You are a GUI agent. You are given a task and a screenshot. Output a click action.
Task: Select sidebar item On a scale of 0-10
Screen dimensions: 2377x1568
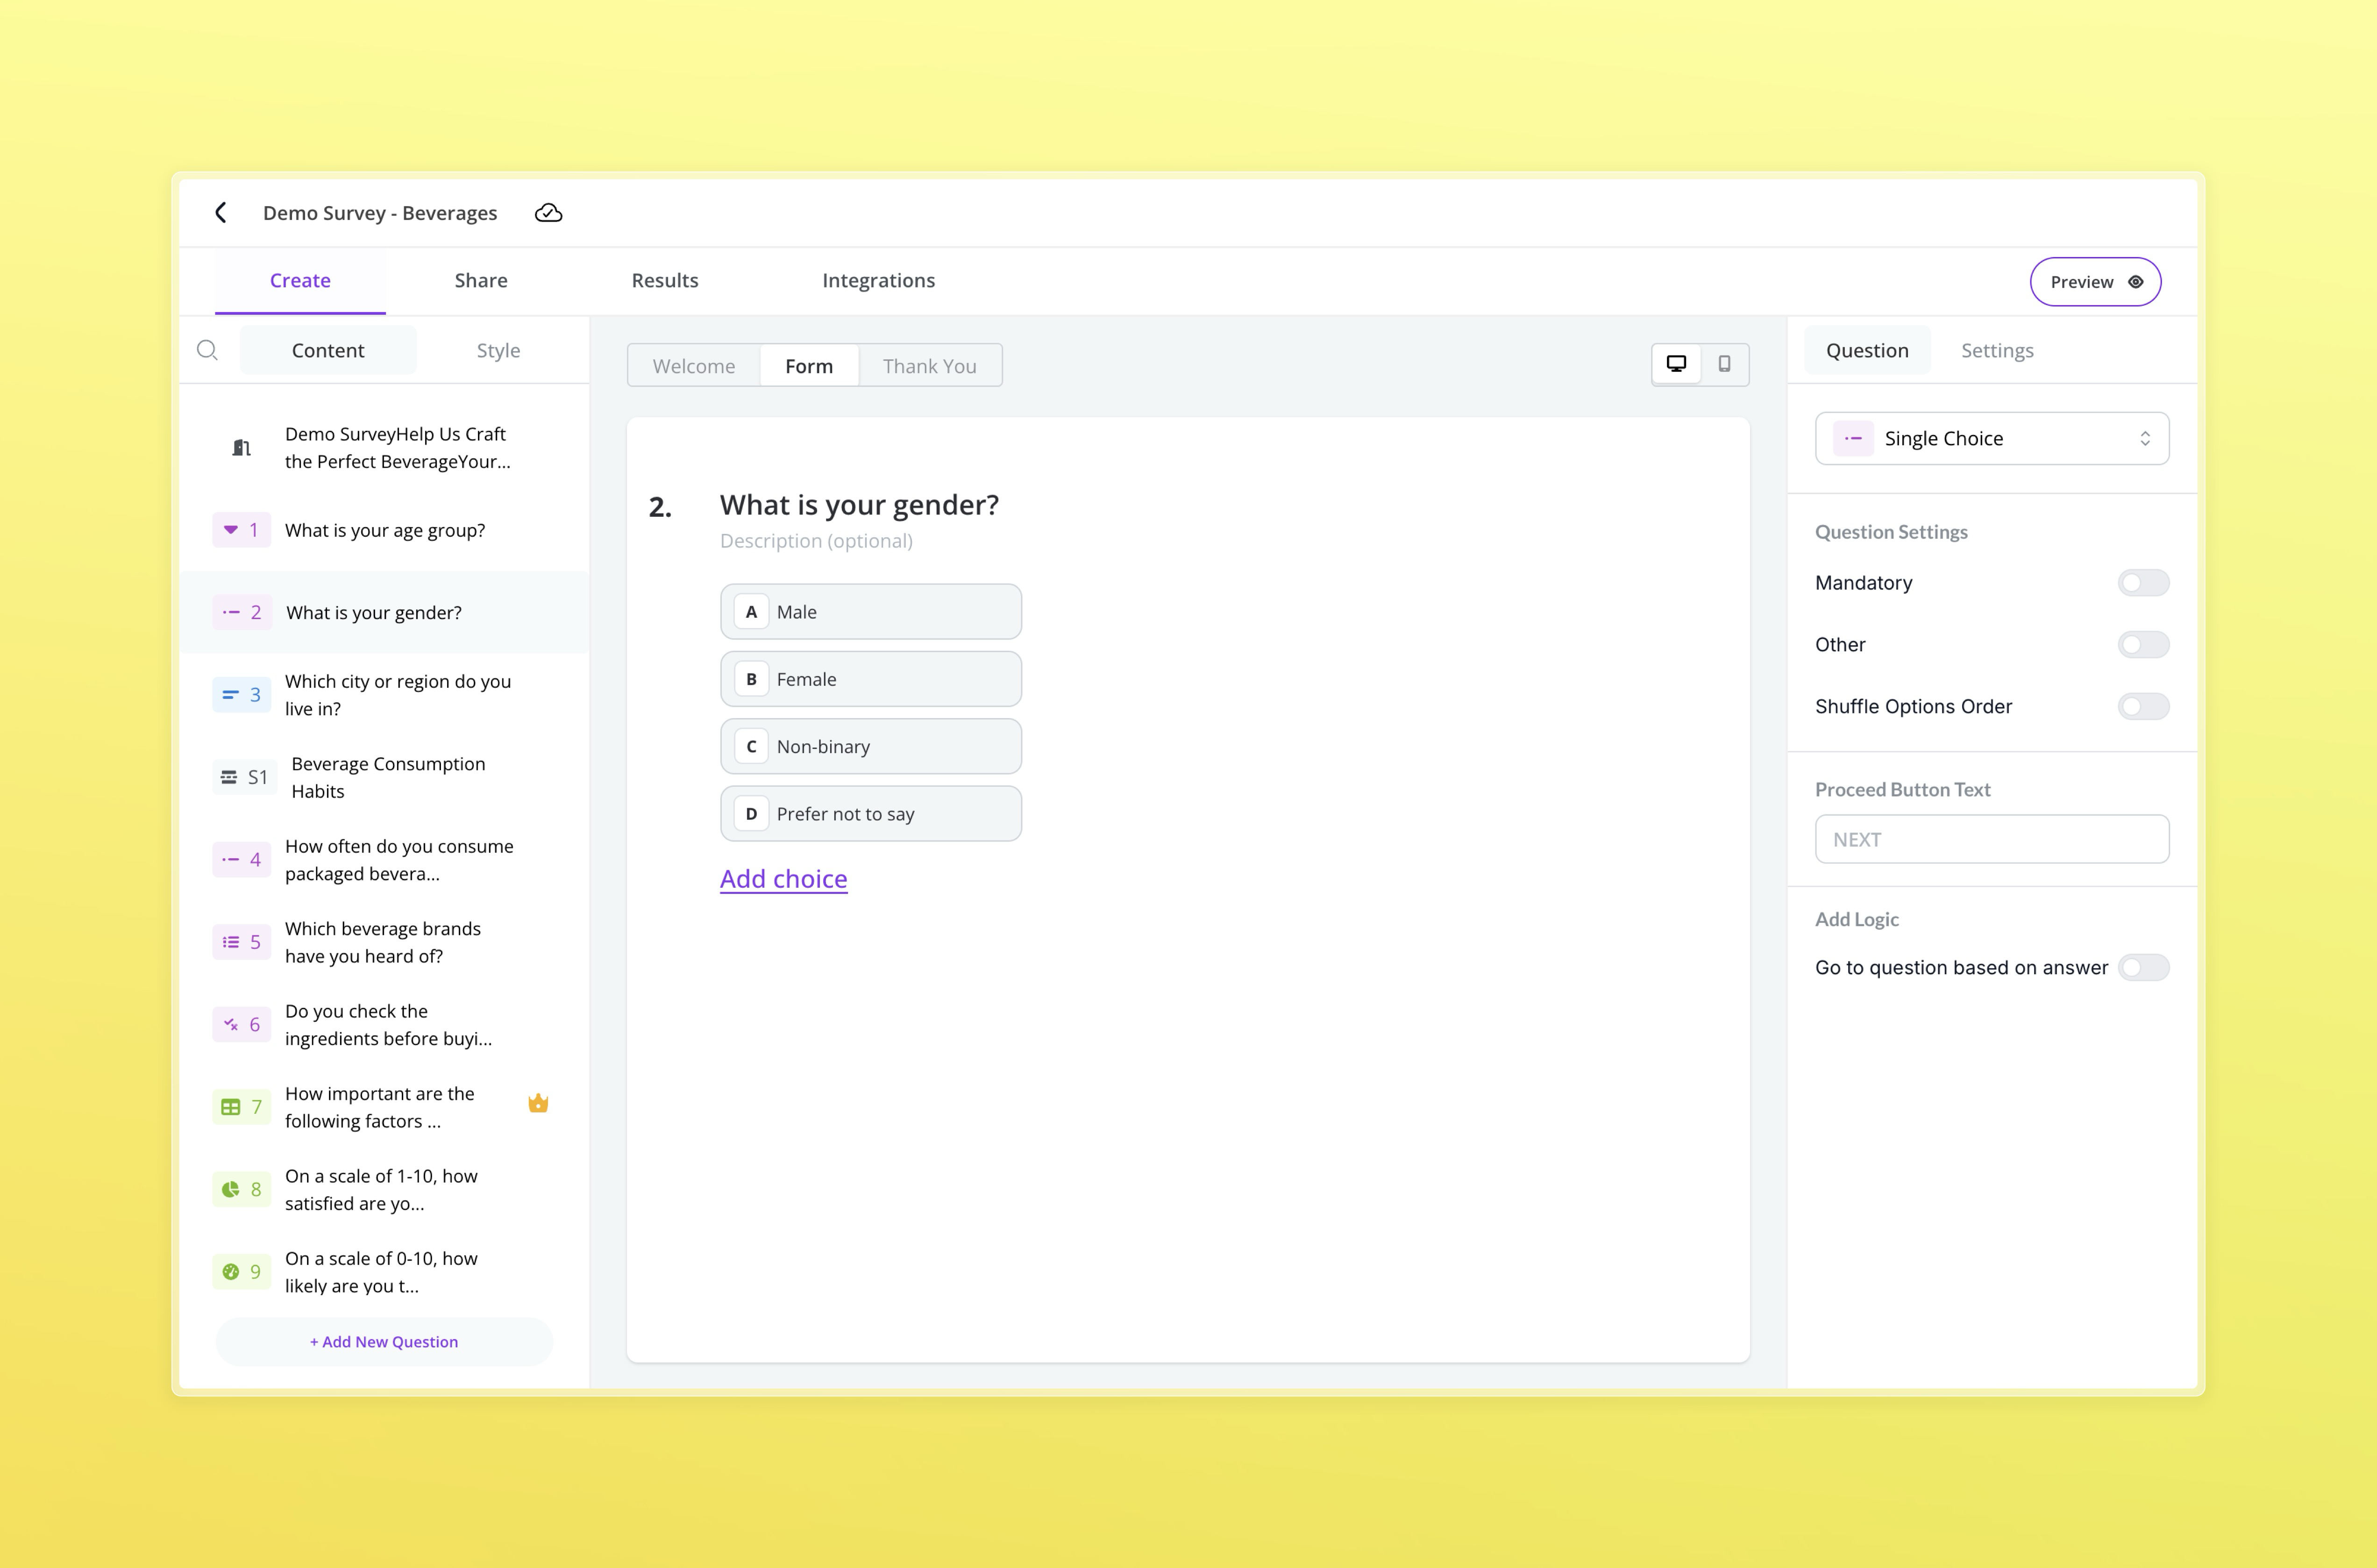pyautogui.click(x=384, y=1272)
